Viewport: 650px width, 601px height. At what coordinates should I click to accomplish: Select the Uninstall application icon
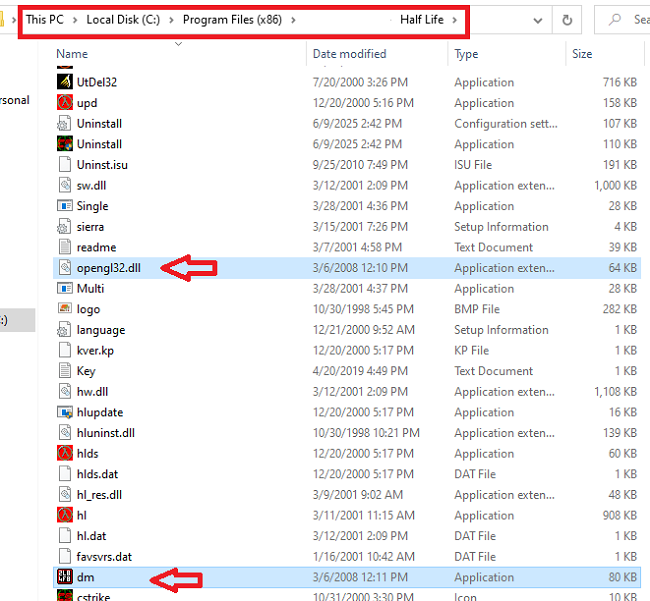click(x=65, y=144)
